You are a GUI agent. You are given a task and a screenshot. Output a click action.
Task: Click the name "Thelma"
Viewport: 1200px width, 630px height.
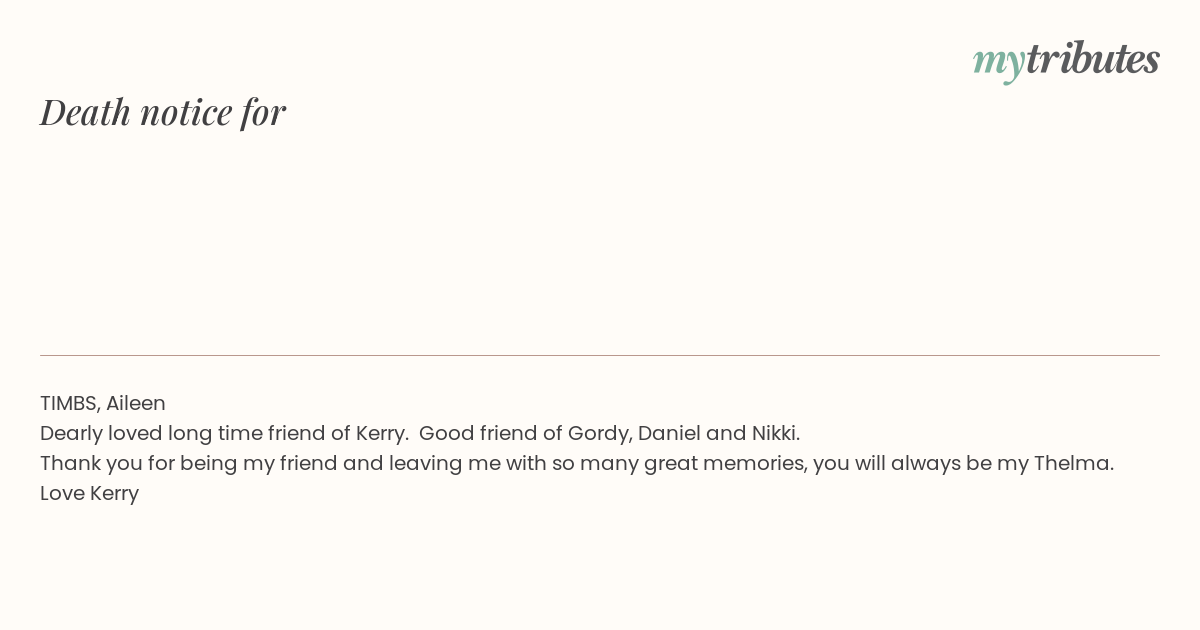(x=1073, y=463)
